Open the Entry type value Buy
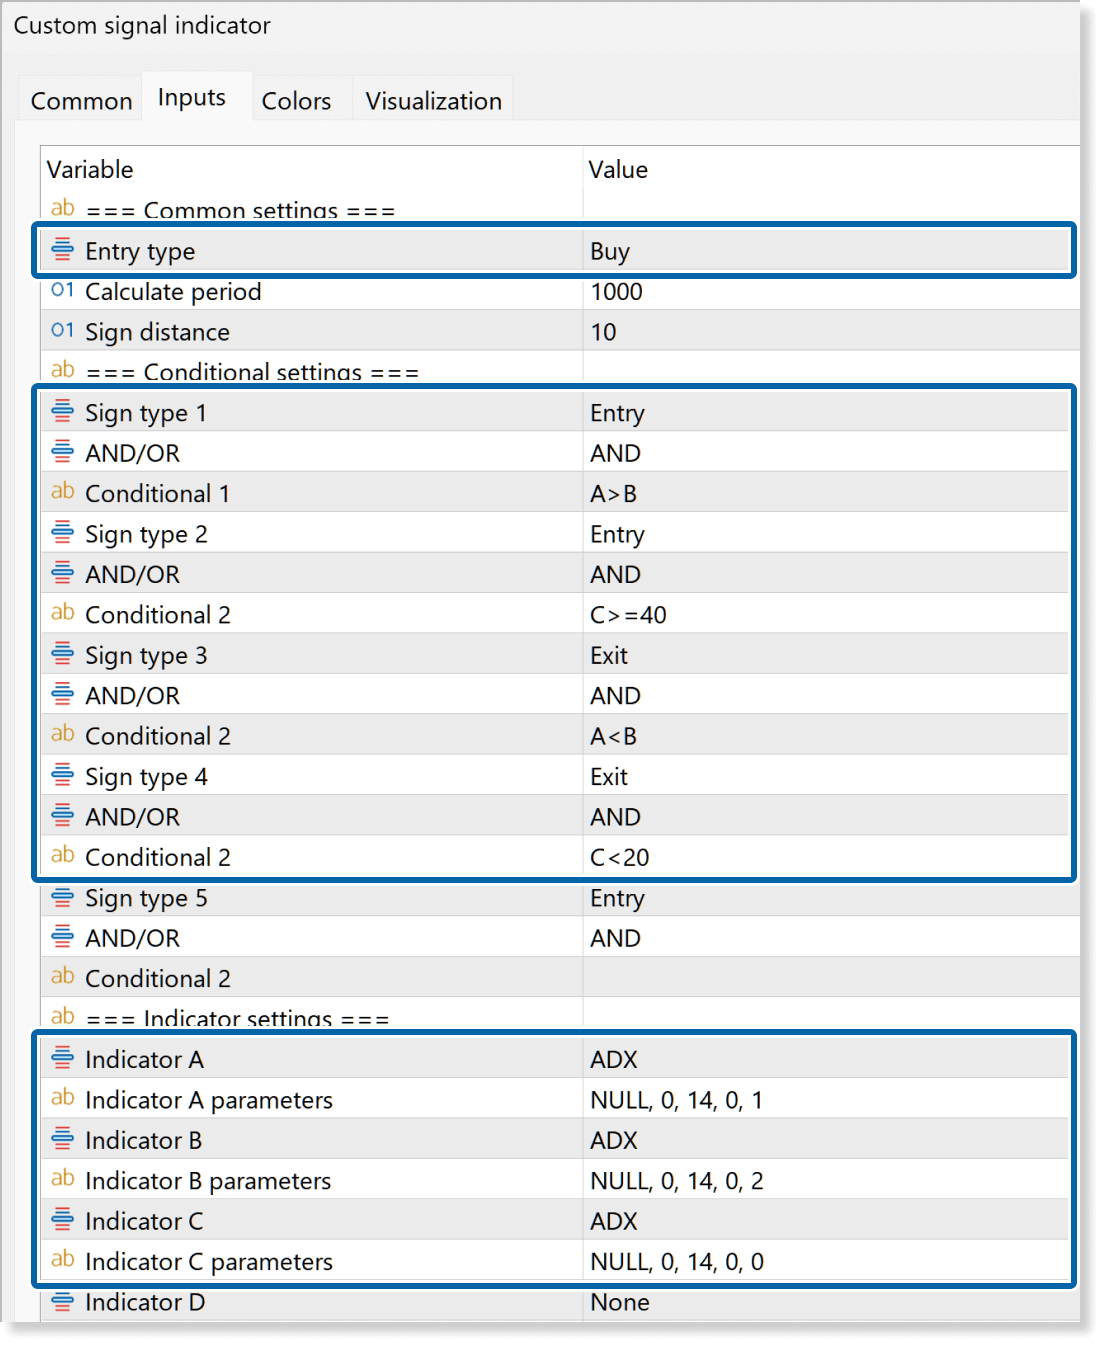 click(x=609, y=252)
